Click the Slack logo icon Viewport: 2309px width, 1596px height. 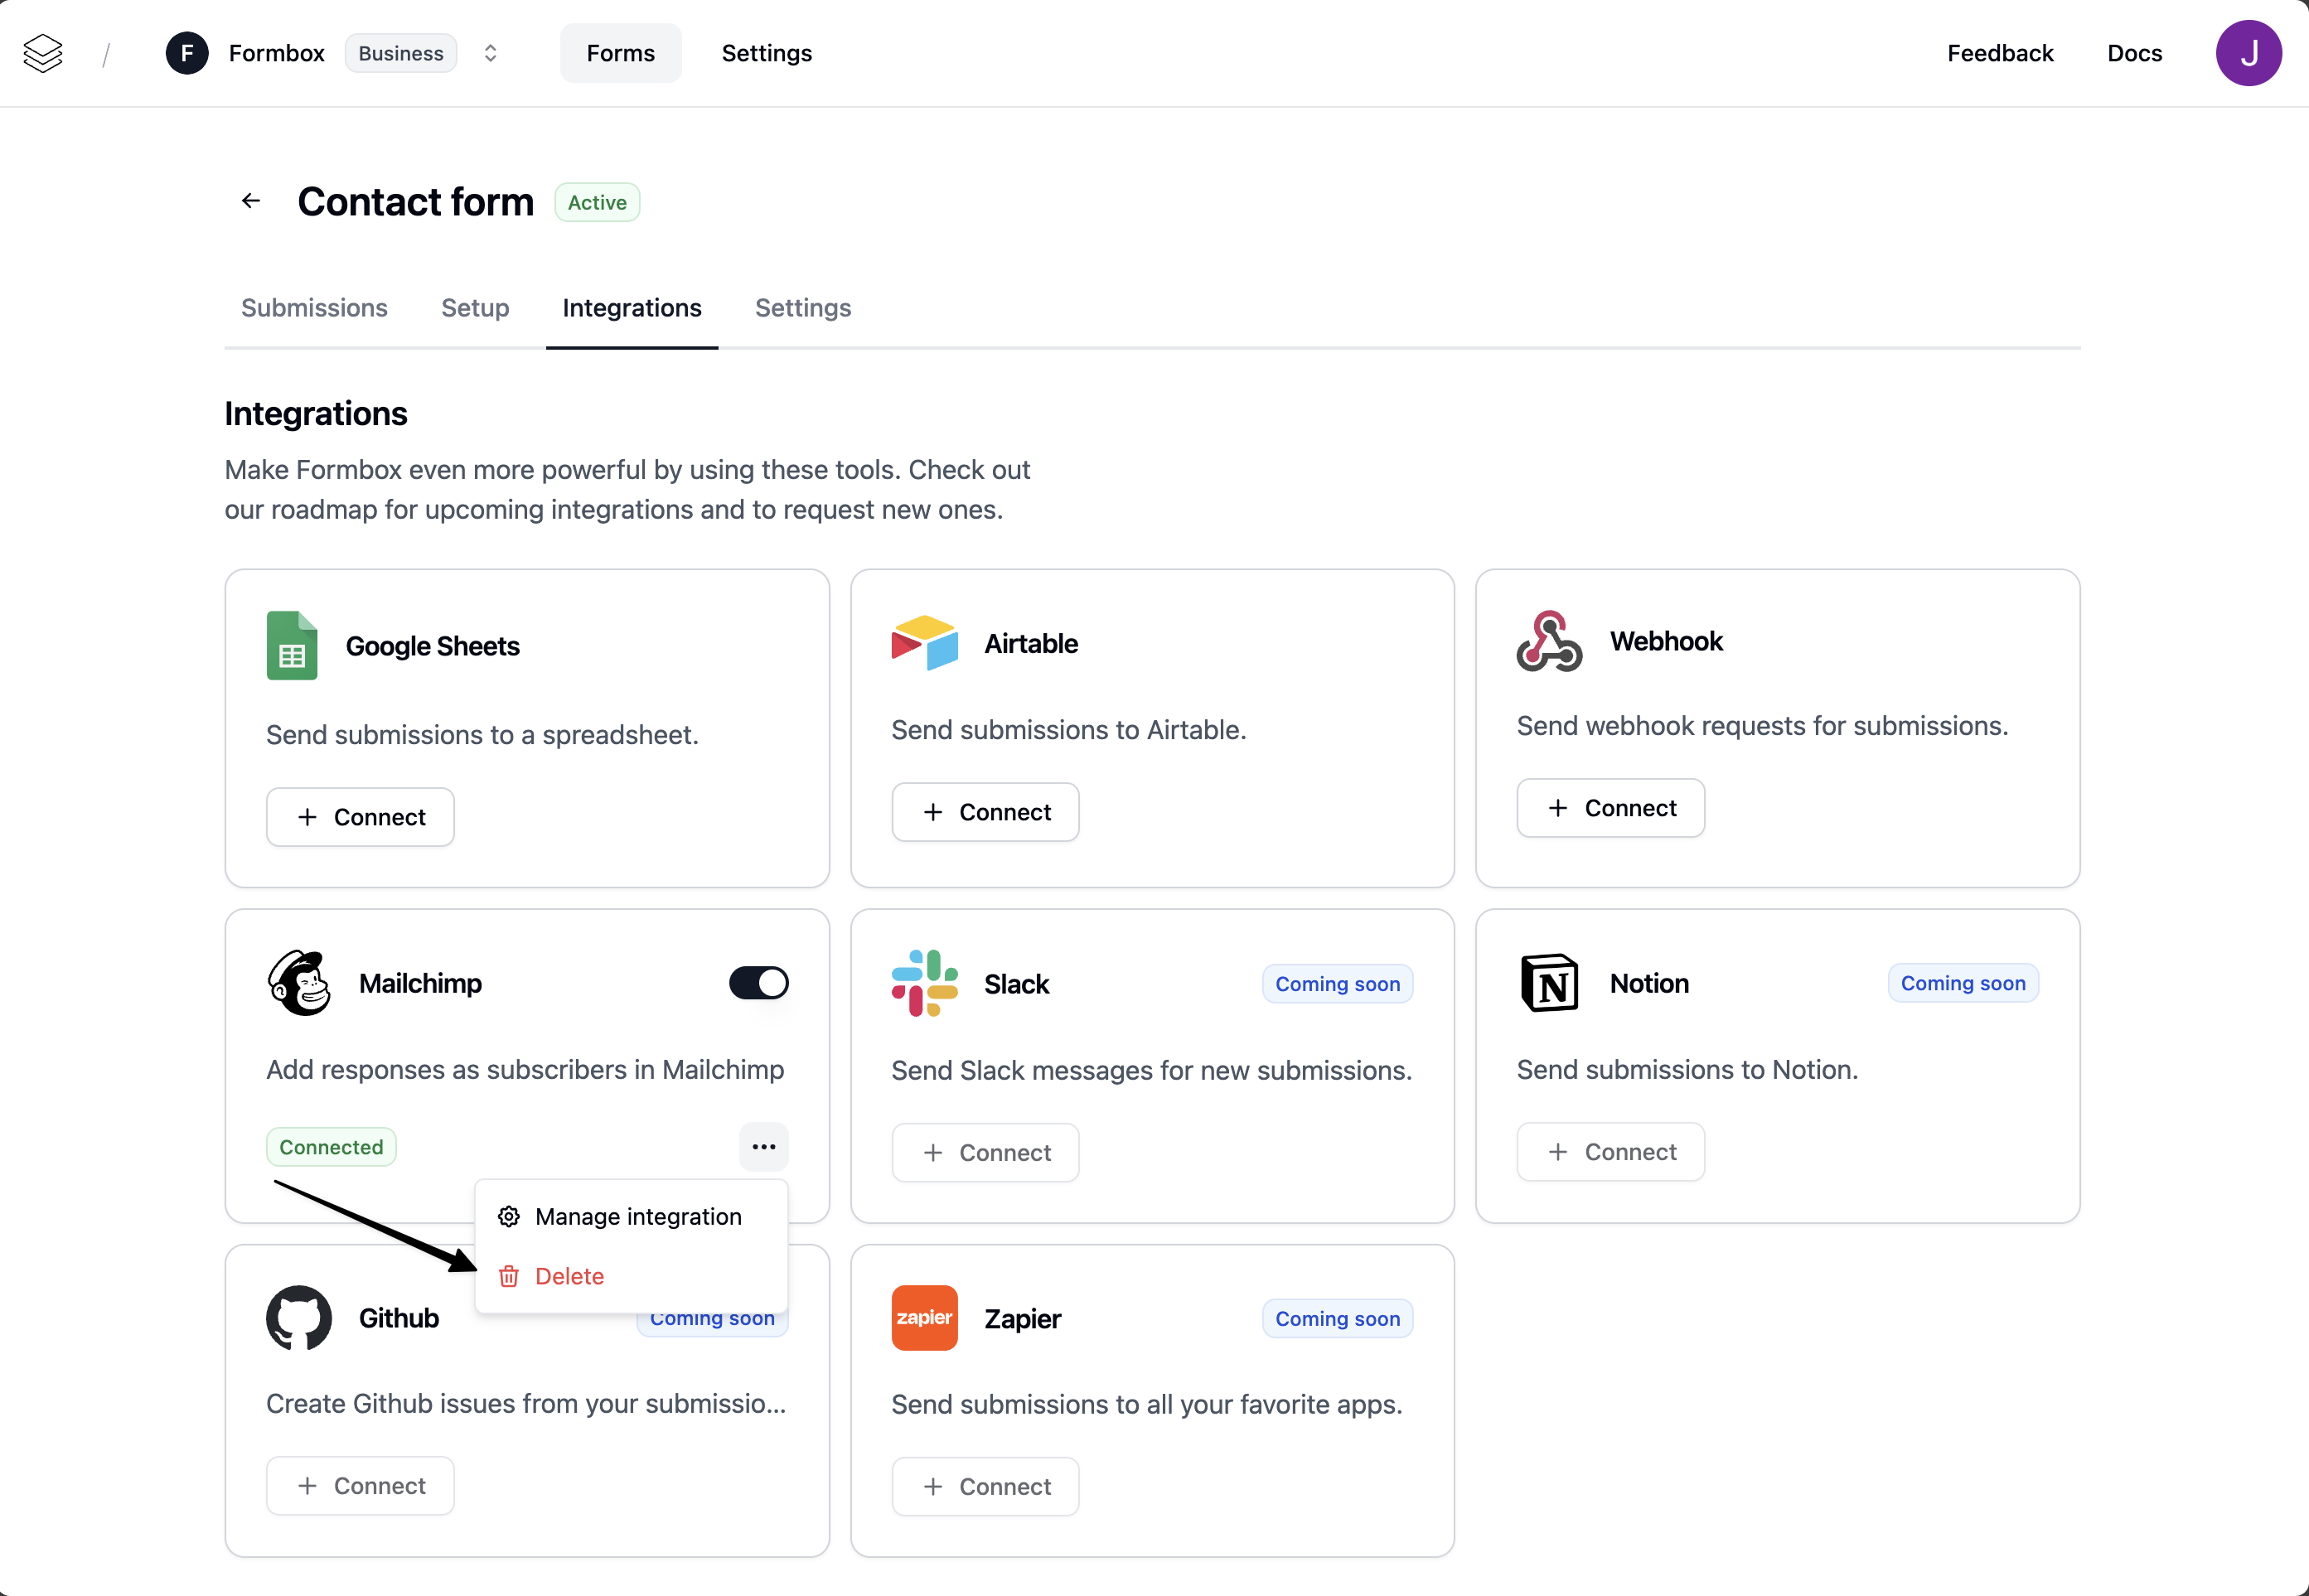point(924,983)
